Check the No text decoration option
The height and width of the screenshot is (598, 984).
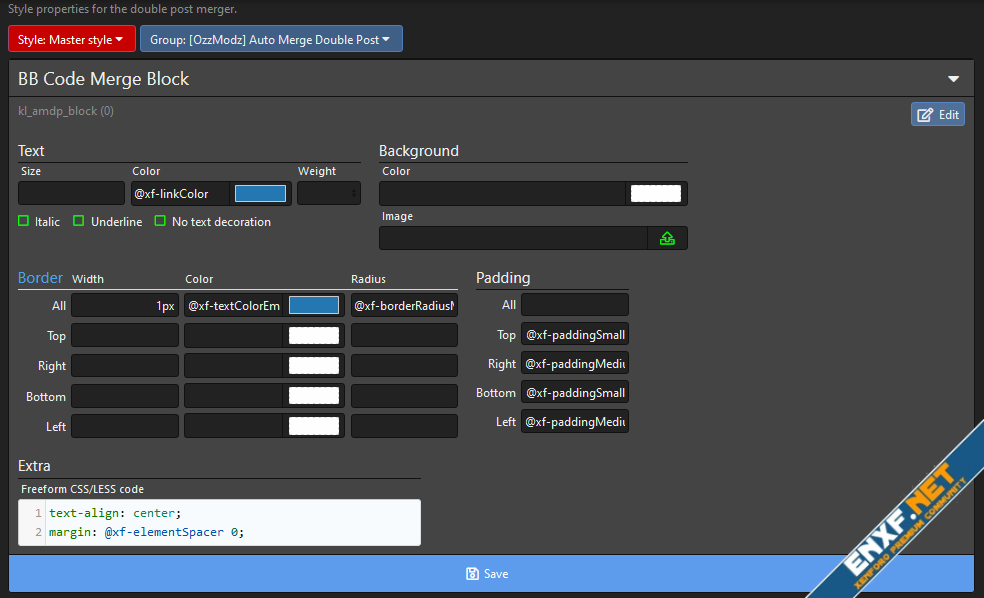(160, 221)
